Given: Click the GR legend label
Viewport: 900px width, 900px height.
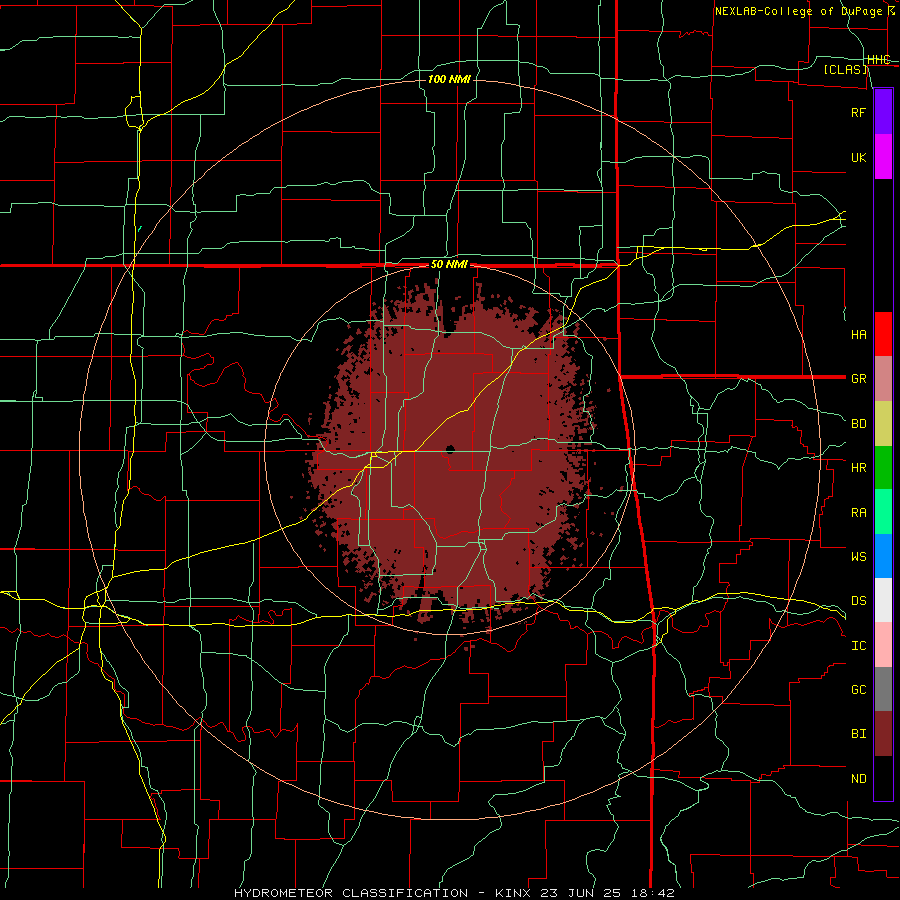Looking at the screenshot, I should coord(858,379).
